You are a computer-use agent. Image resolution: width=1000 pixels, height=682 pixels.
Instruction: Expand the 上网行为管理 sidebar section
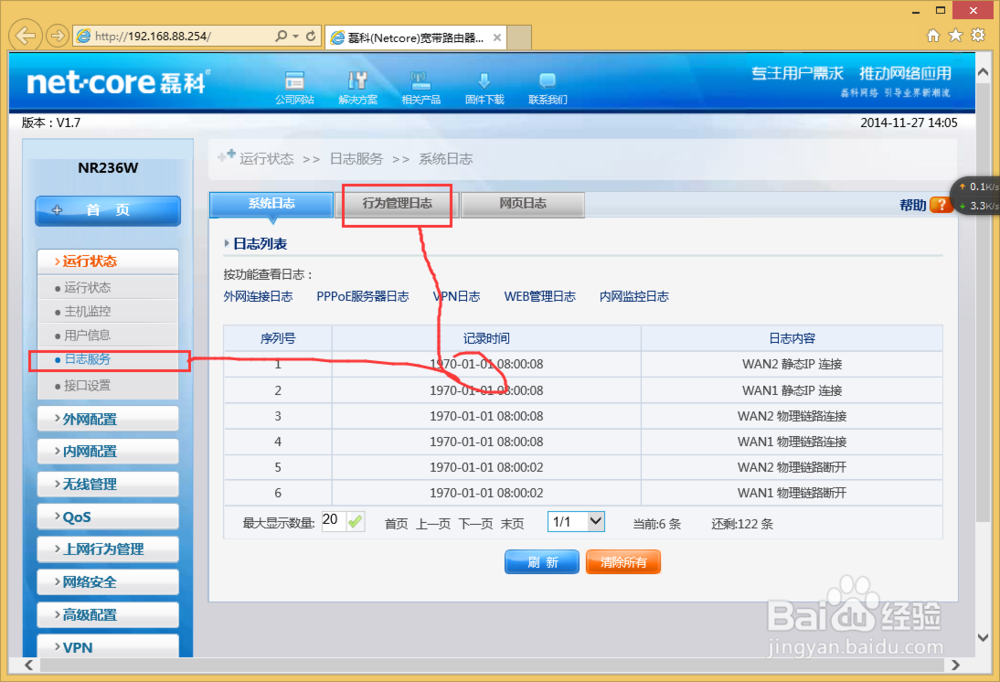pyautogui.click(x=107, y=549)
